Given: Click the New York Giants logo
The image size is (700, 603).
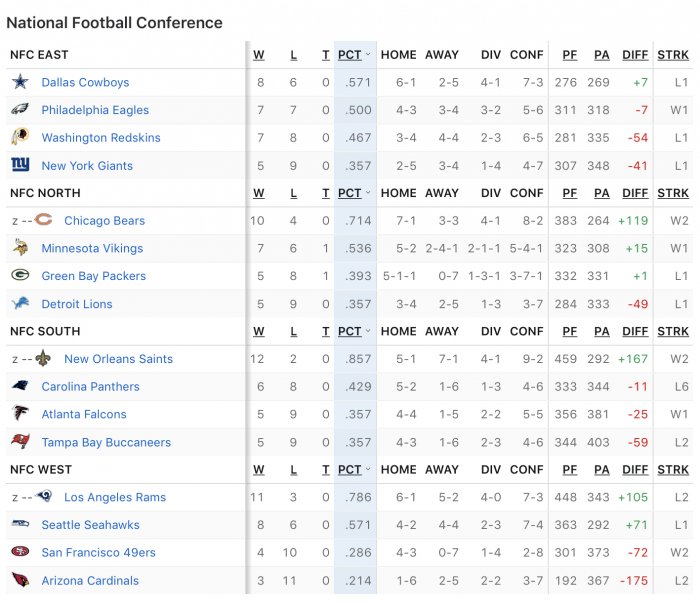Looking at the screenshot, I should 20,164.
